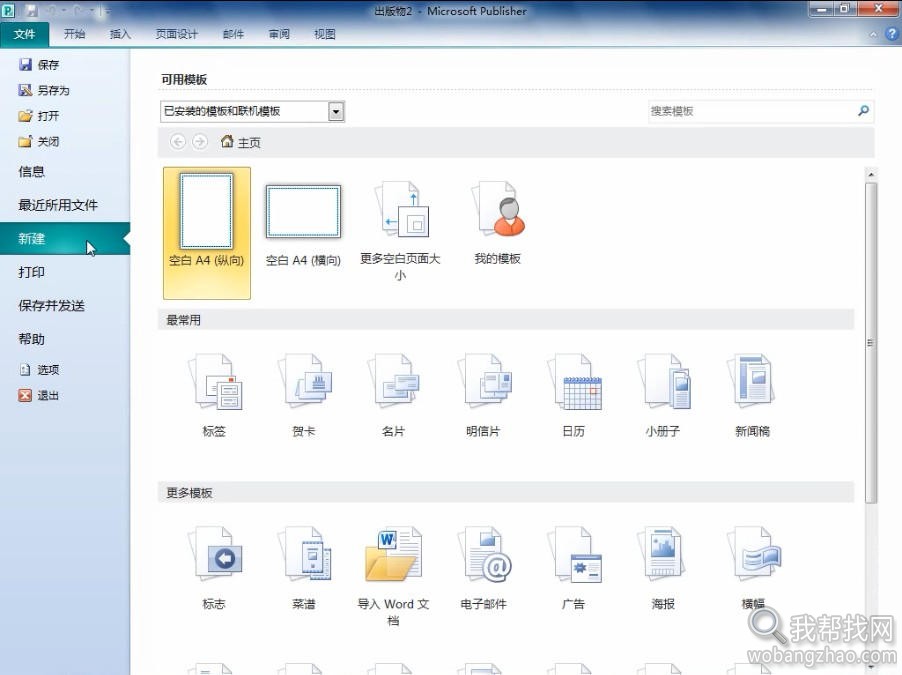Select the 菜谱 menu template category
The width and height of the screenshot is (902, 675).
click(x=304, y=554)
